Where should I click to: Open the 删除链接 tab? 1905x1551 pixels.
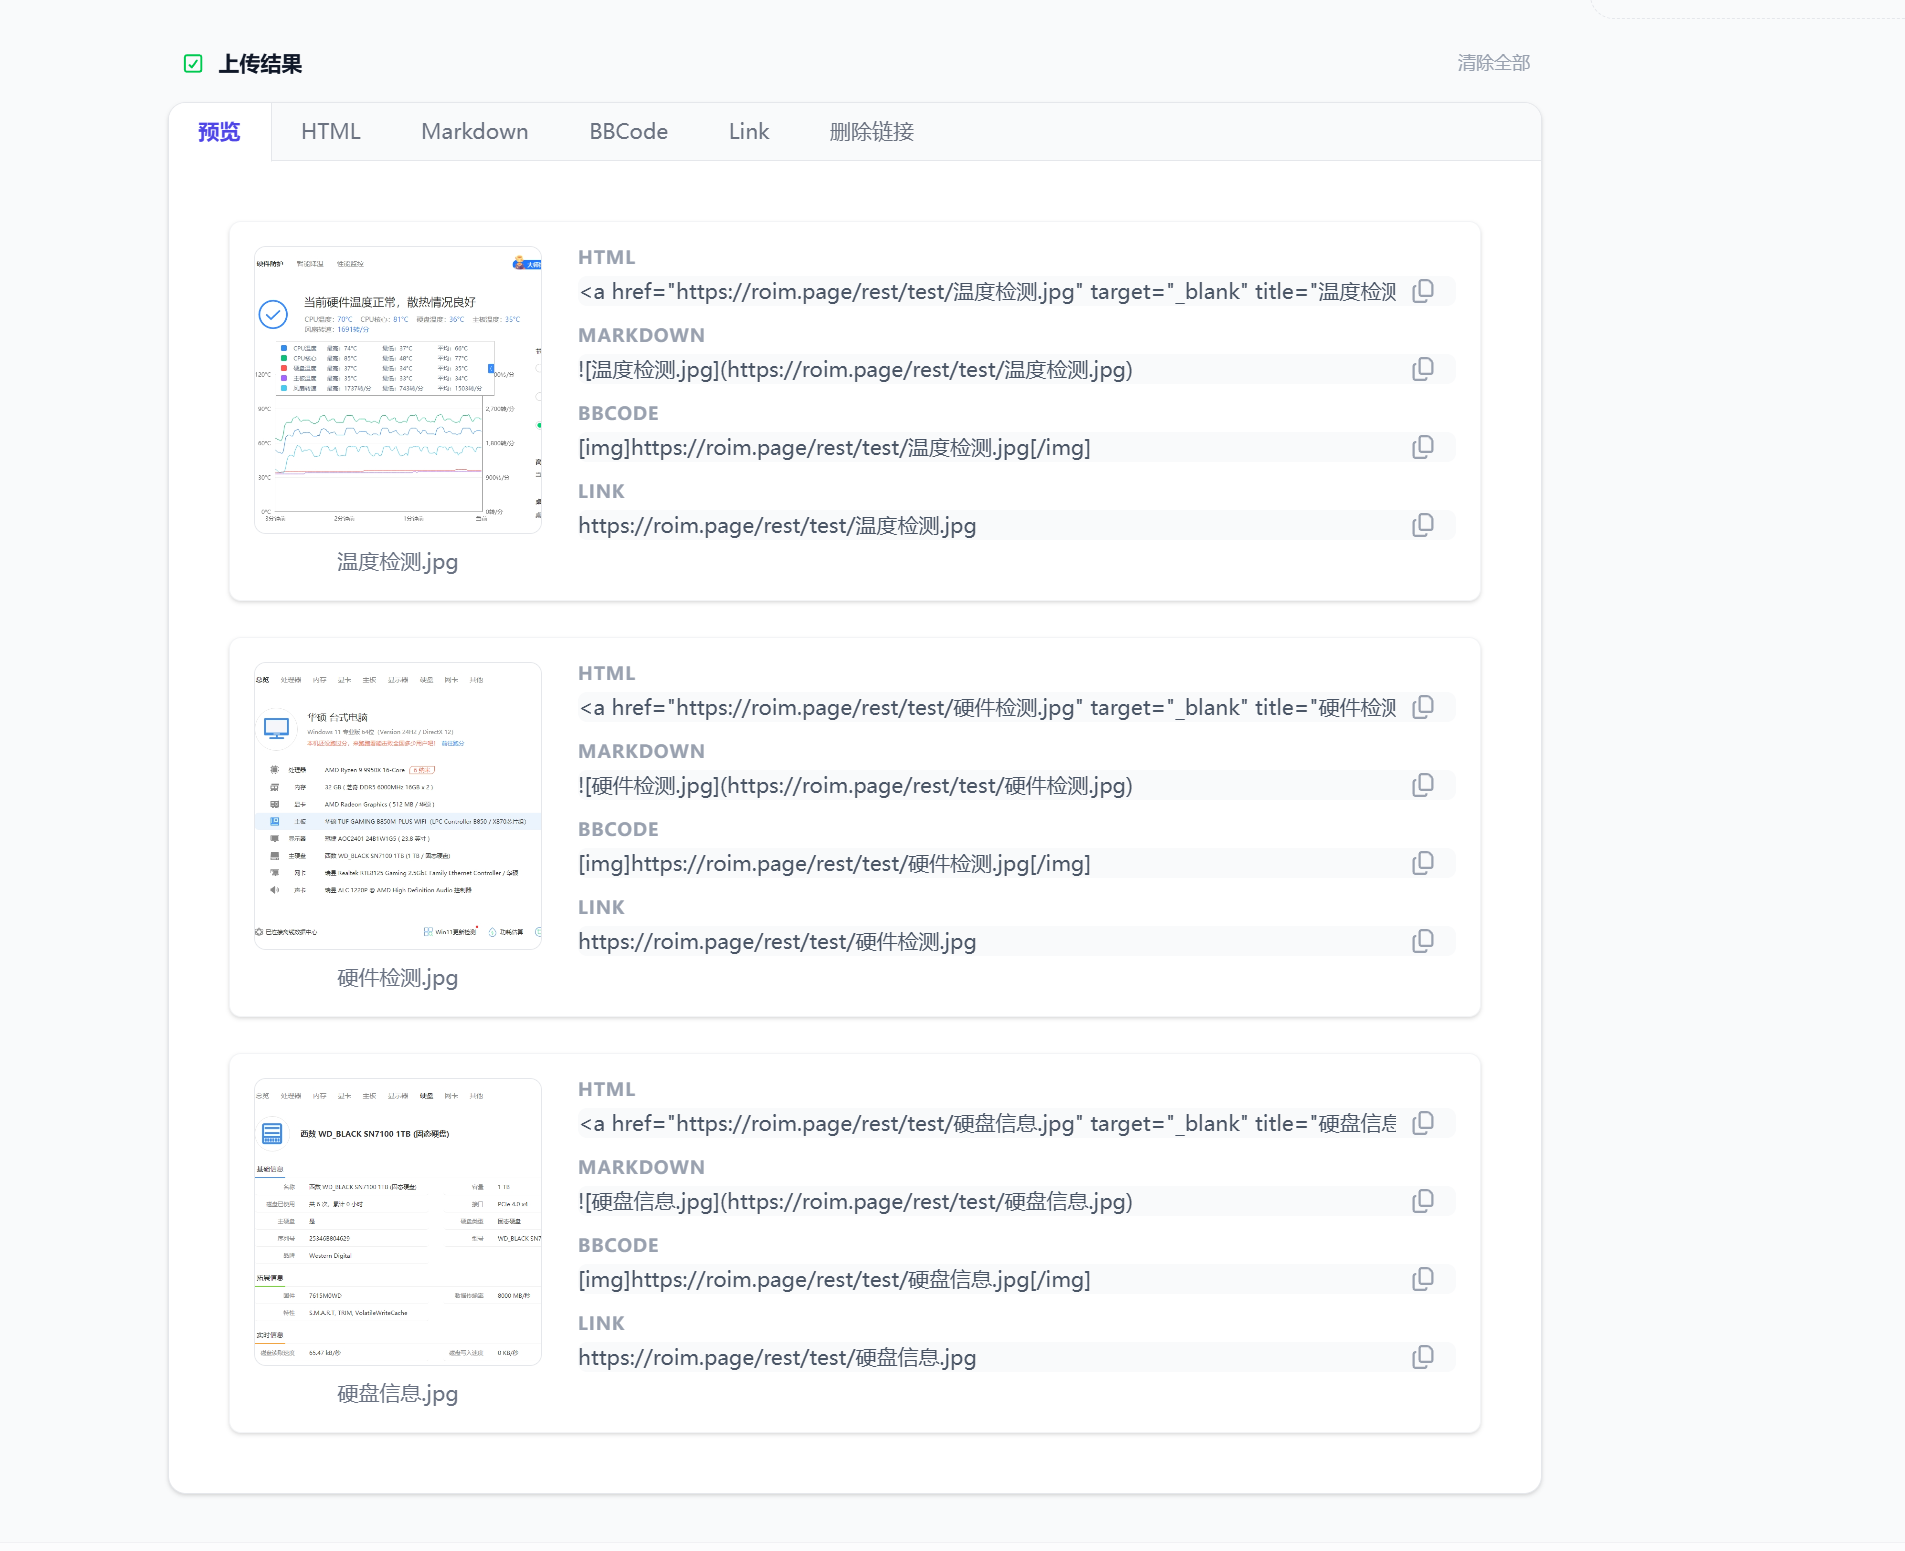[871, 132]
